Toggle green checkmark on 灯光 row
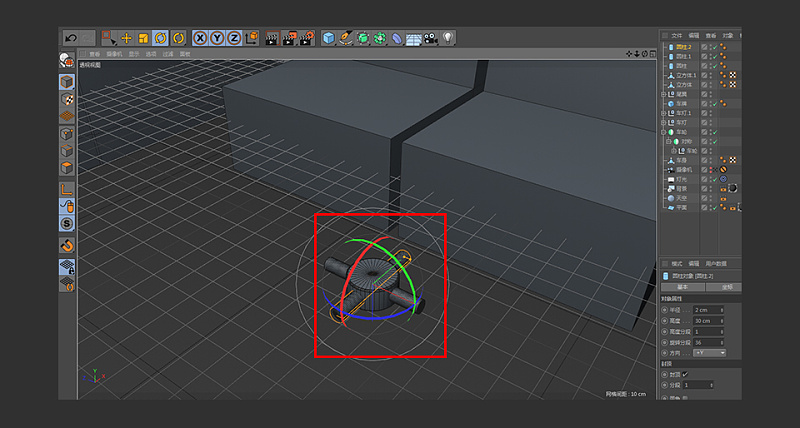This screenshot has height=428, width=800. coord(715,180)
